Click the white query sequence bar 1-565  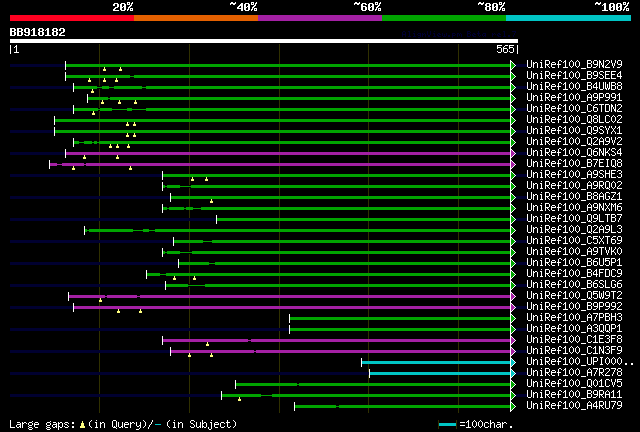[x=264, y=41]
